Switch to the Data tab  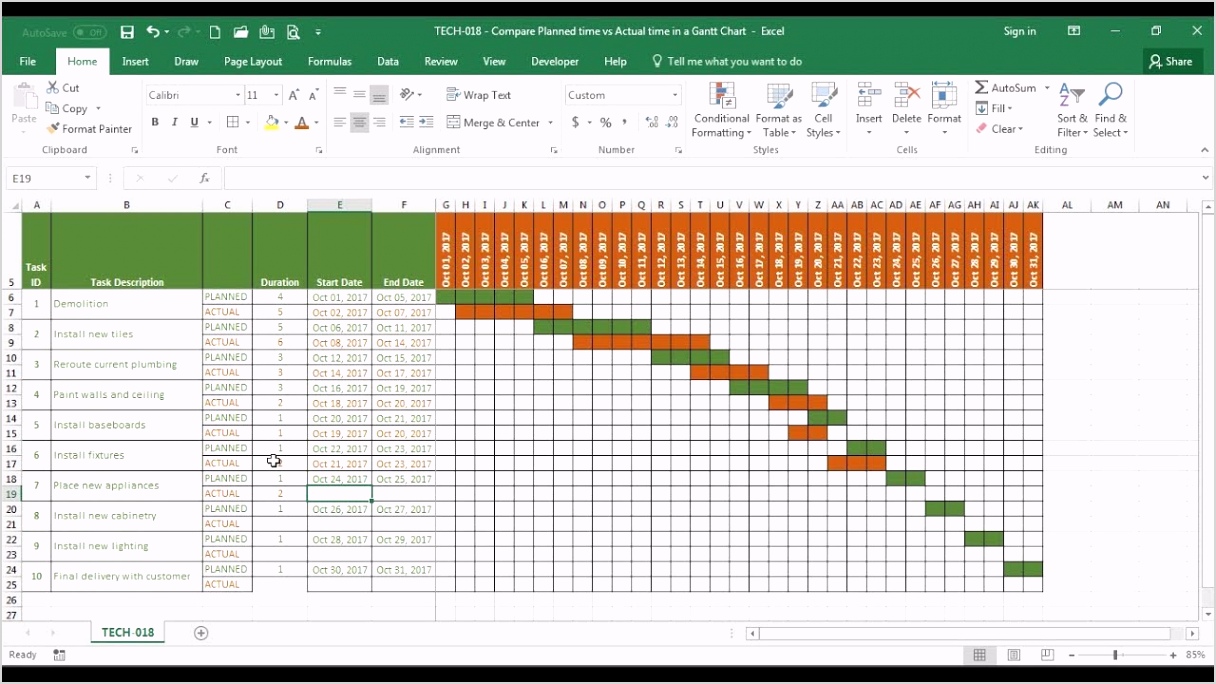(x=388, y=62)
